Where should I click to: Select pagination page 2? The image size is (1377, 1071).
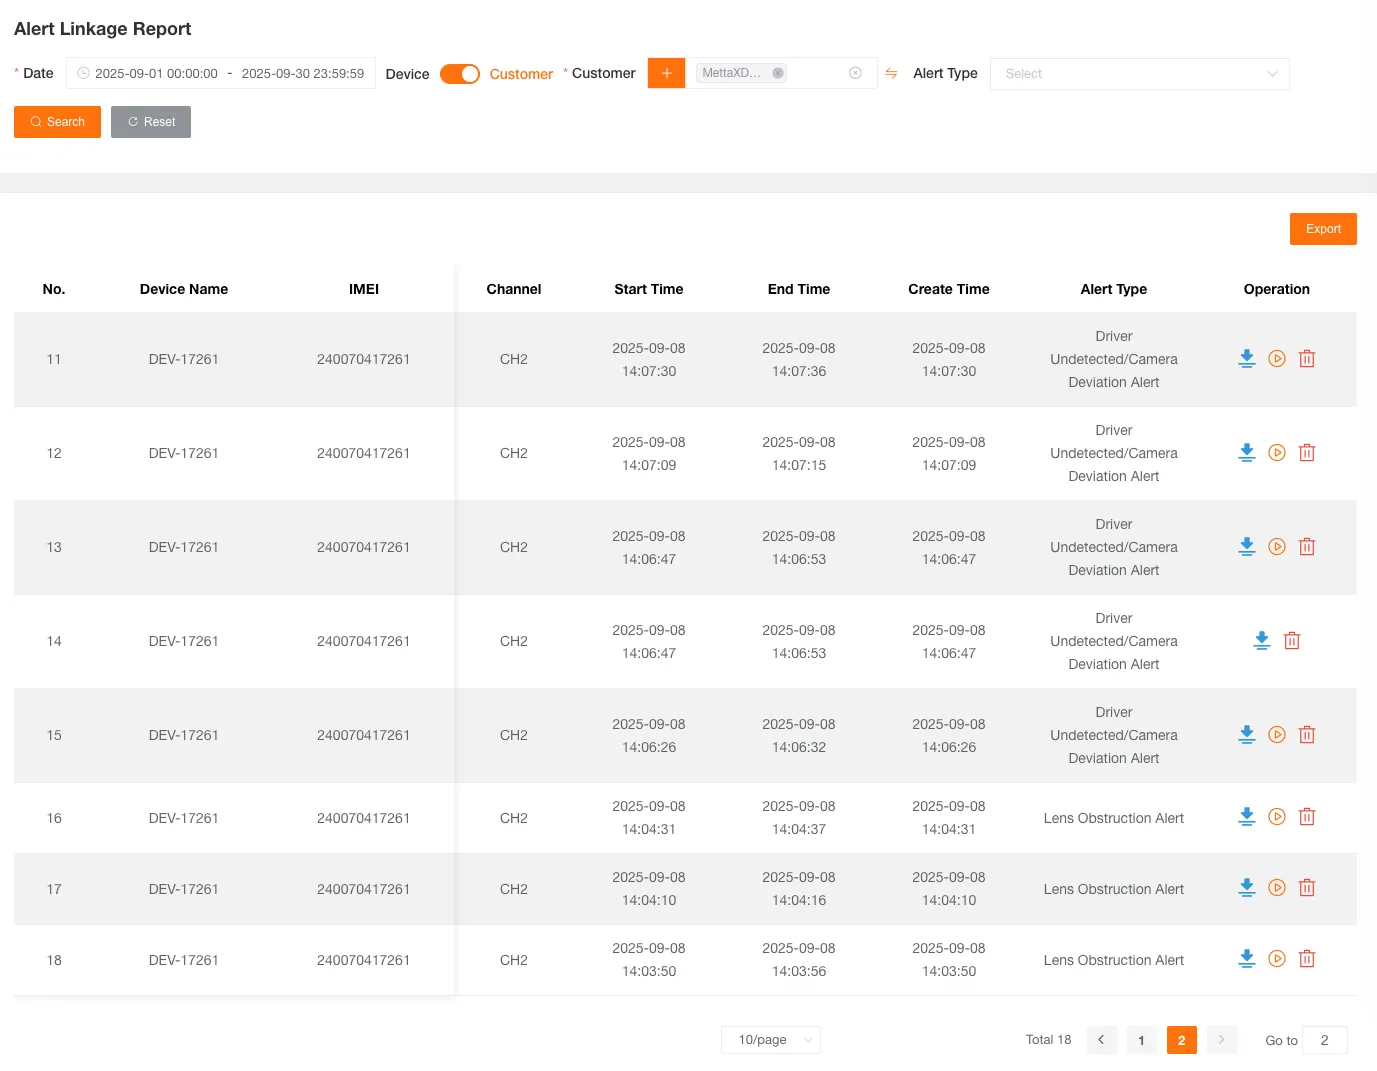(1181, 1040)
